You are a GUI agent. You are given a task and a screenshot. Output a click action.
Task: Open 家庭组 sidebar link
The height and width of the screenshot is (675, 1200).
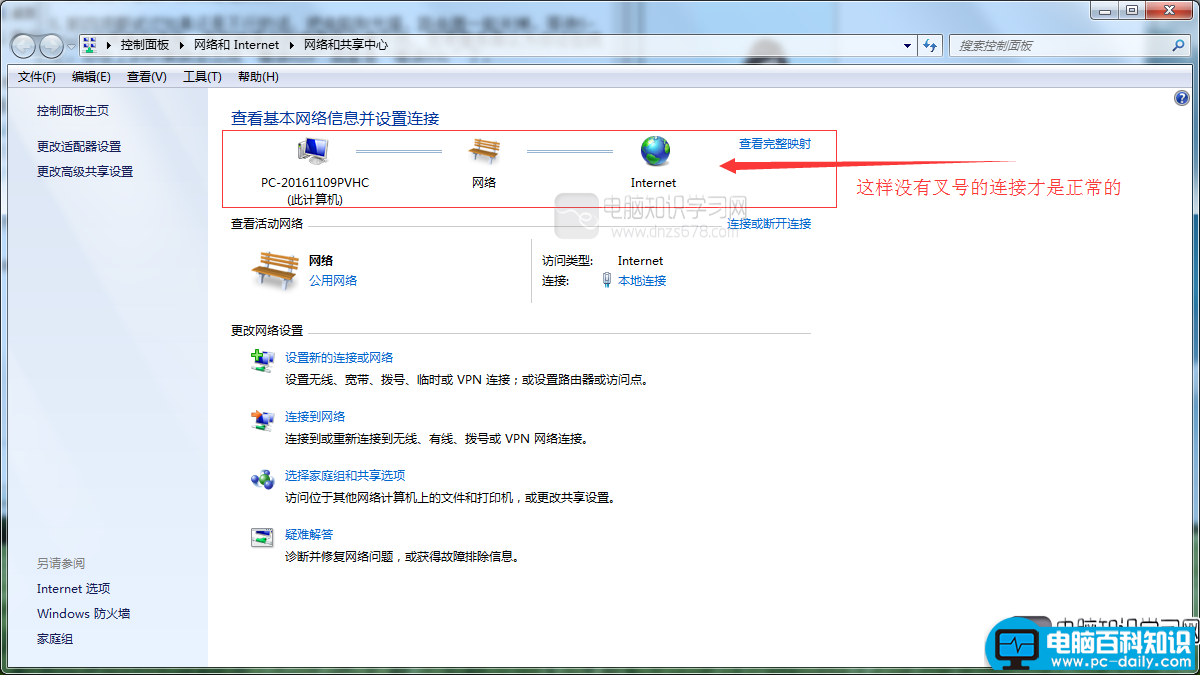click(x=55, y=638)
